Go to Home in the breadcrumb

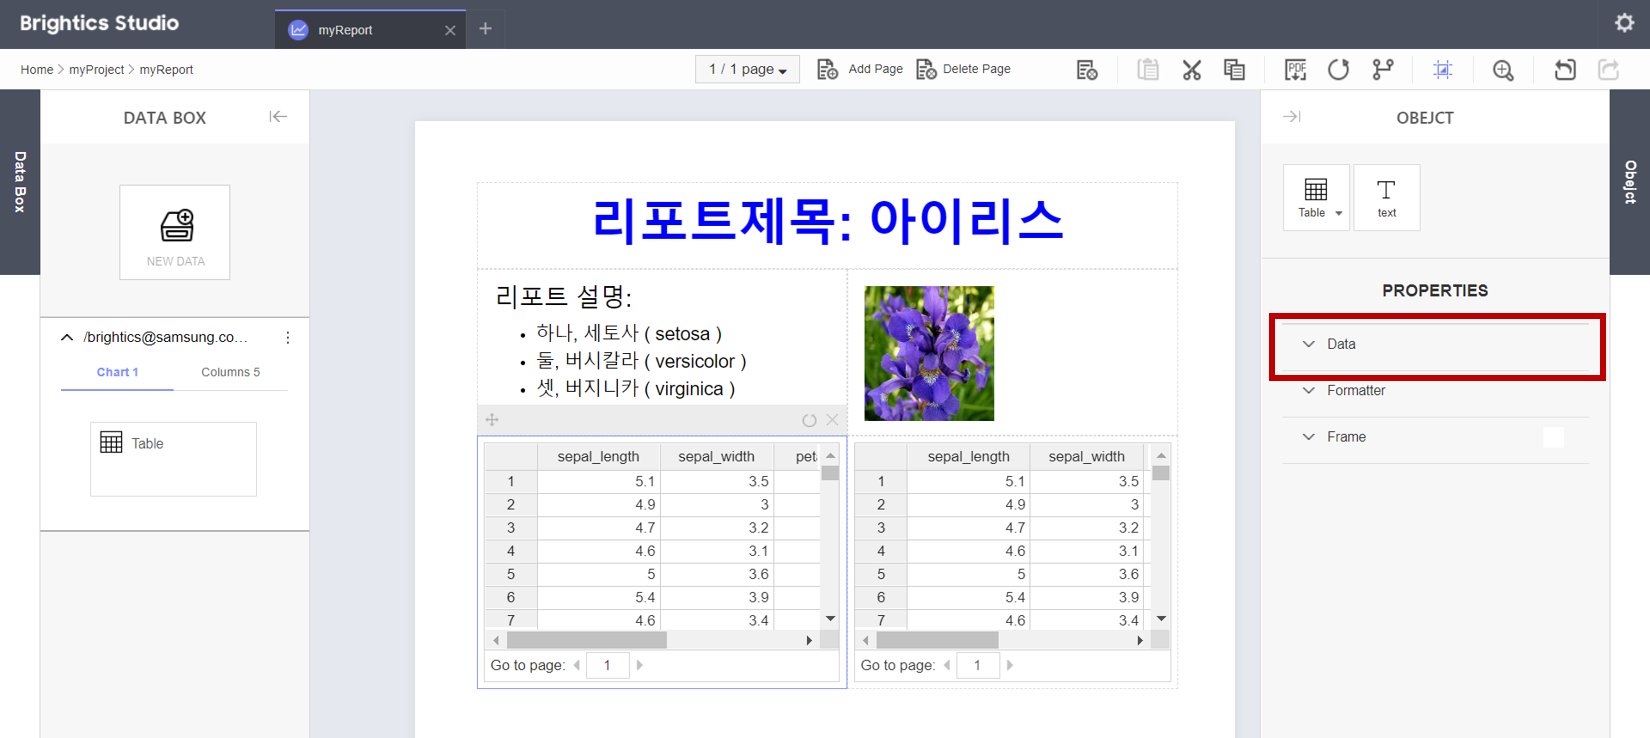(37, 70)
